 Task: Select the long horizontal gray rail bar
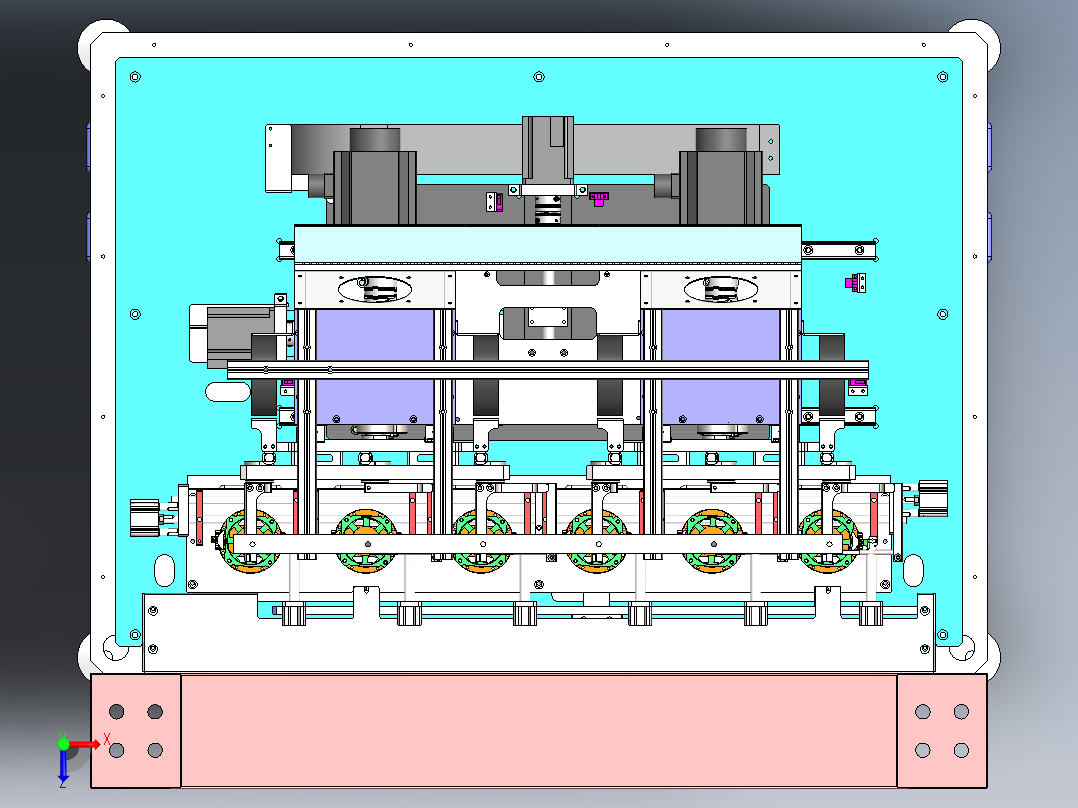pyautogui.click(x=548, y=370)
